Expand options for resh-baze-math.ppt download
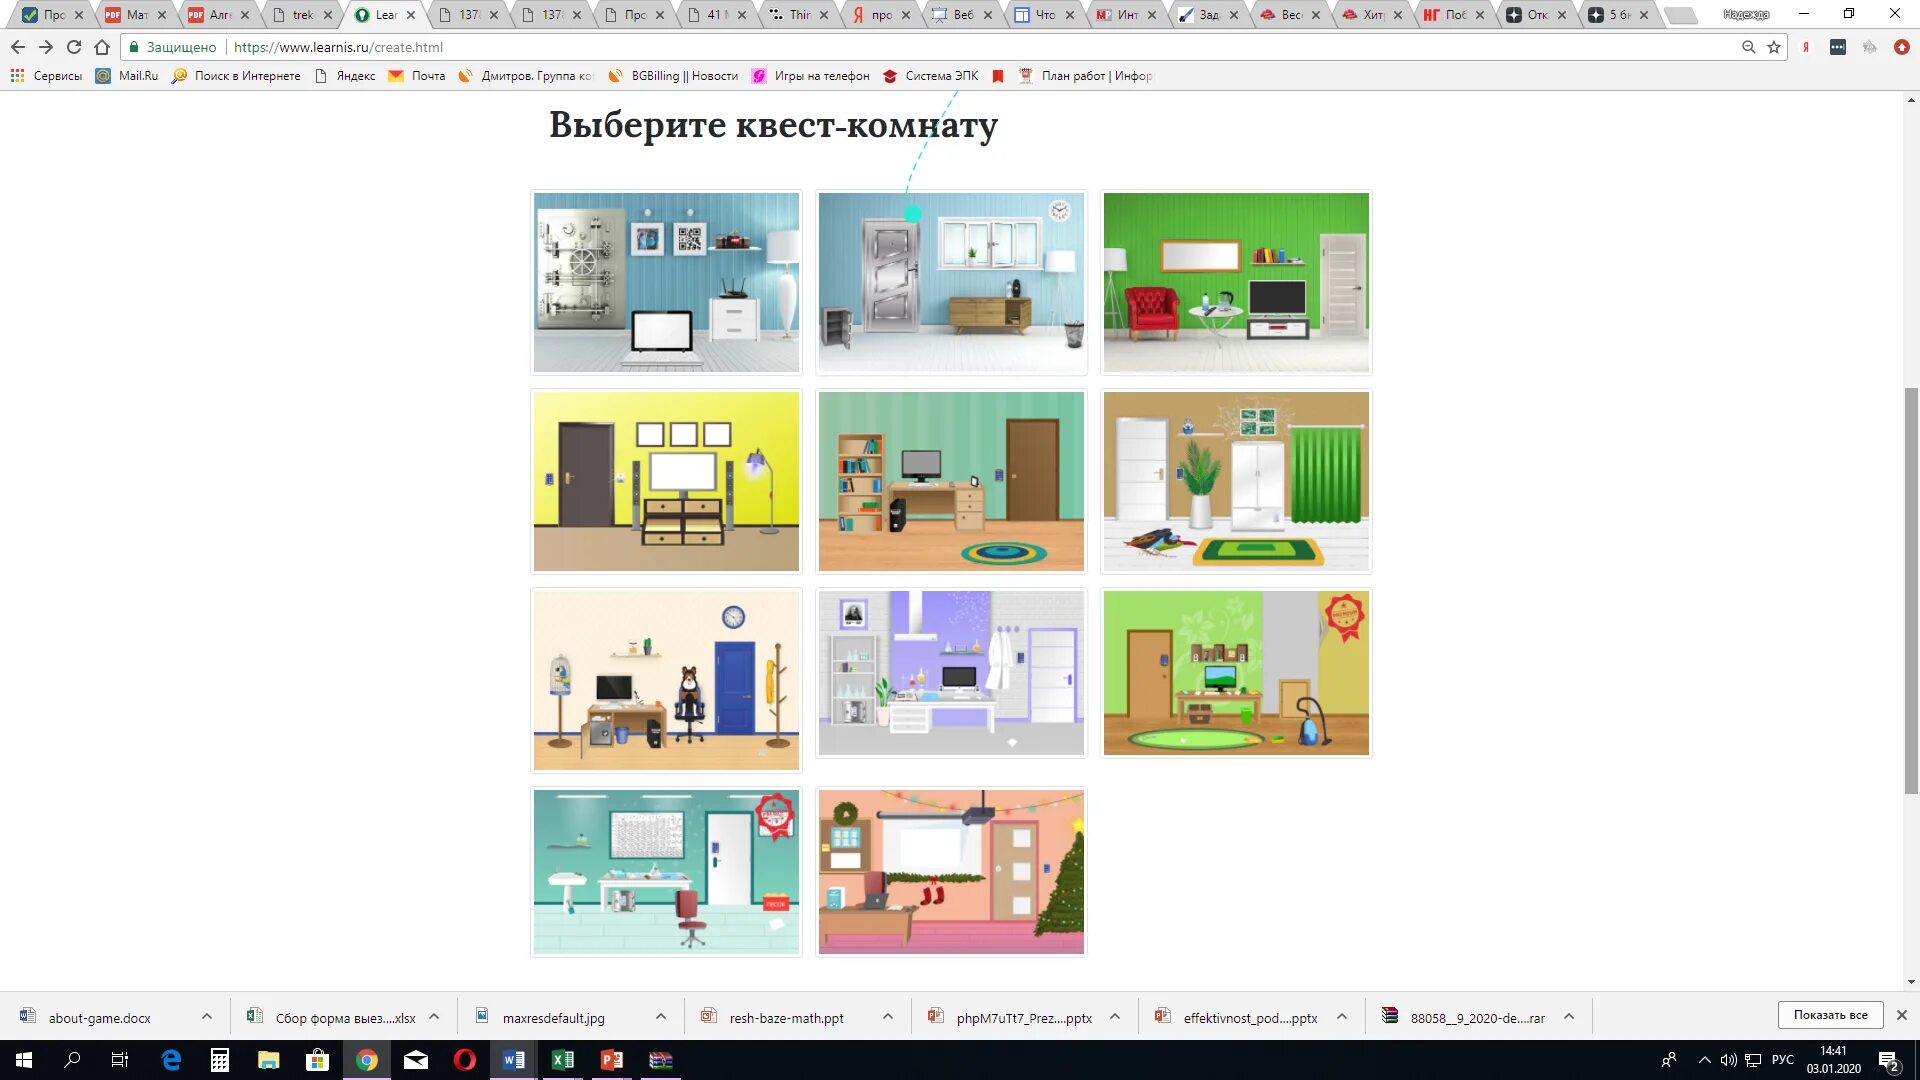Viewport: 1920px width, 1080px height. pos(888,1016)
